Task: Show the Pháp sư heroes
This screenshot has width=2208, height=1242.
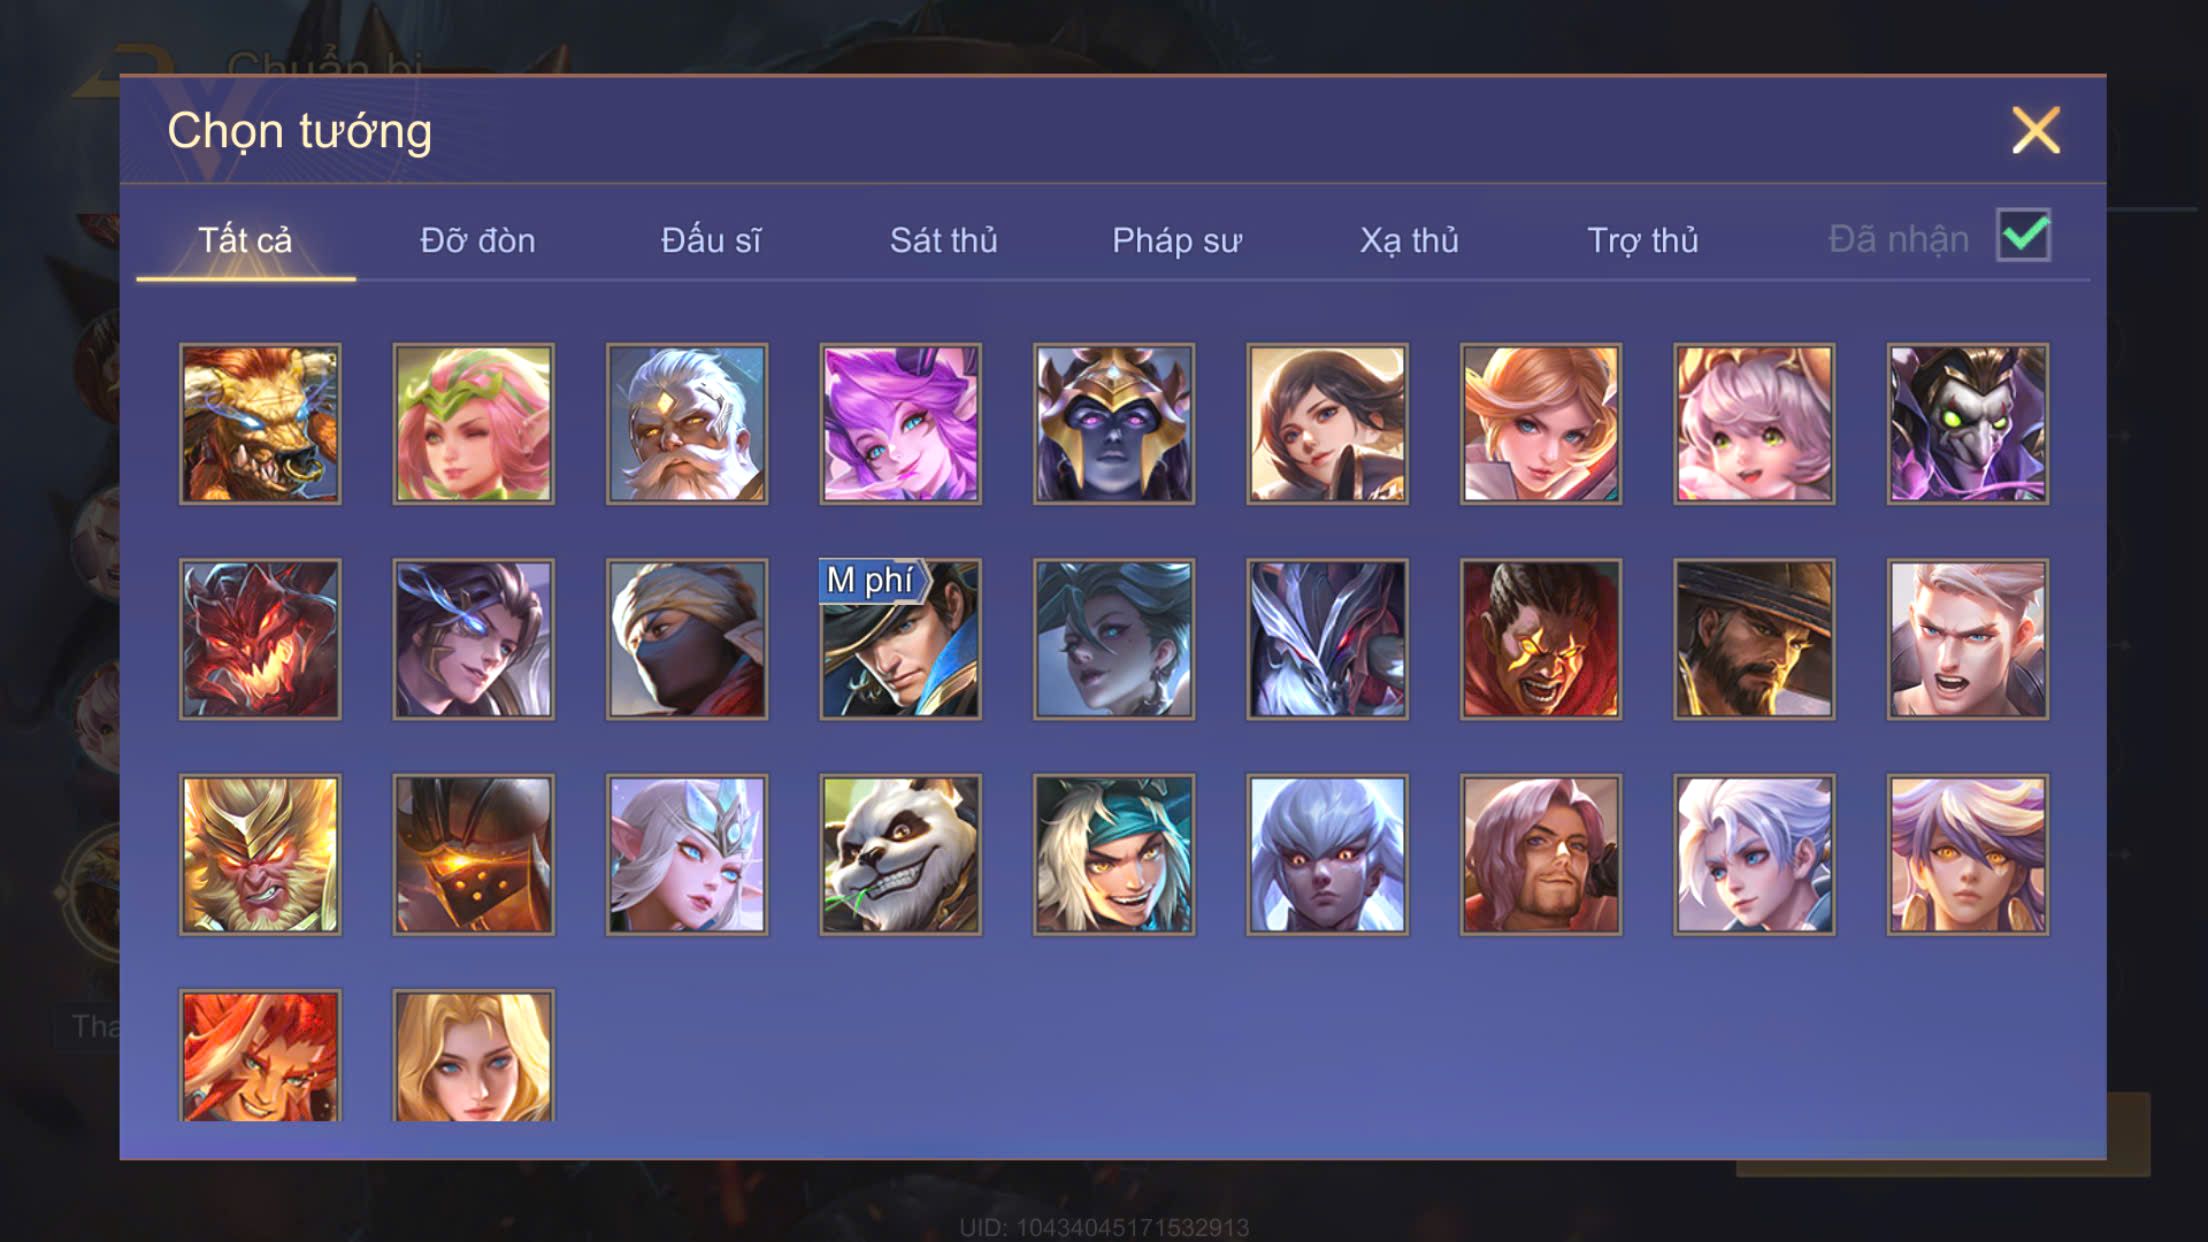Action: click(x=1176, y=241)
